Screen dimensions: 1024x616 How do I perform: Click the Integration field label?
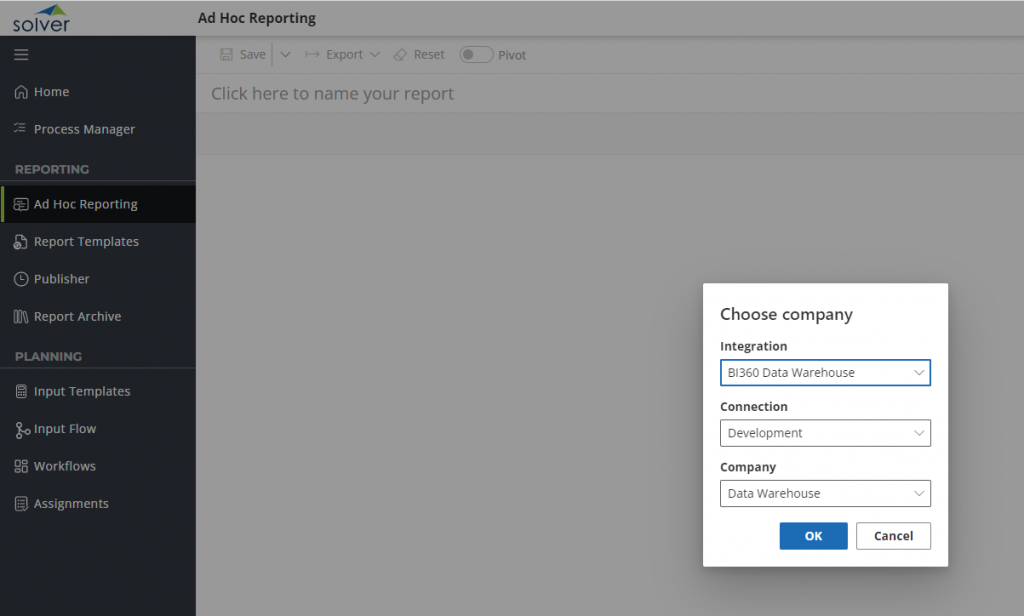pos(754,346)
